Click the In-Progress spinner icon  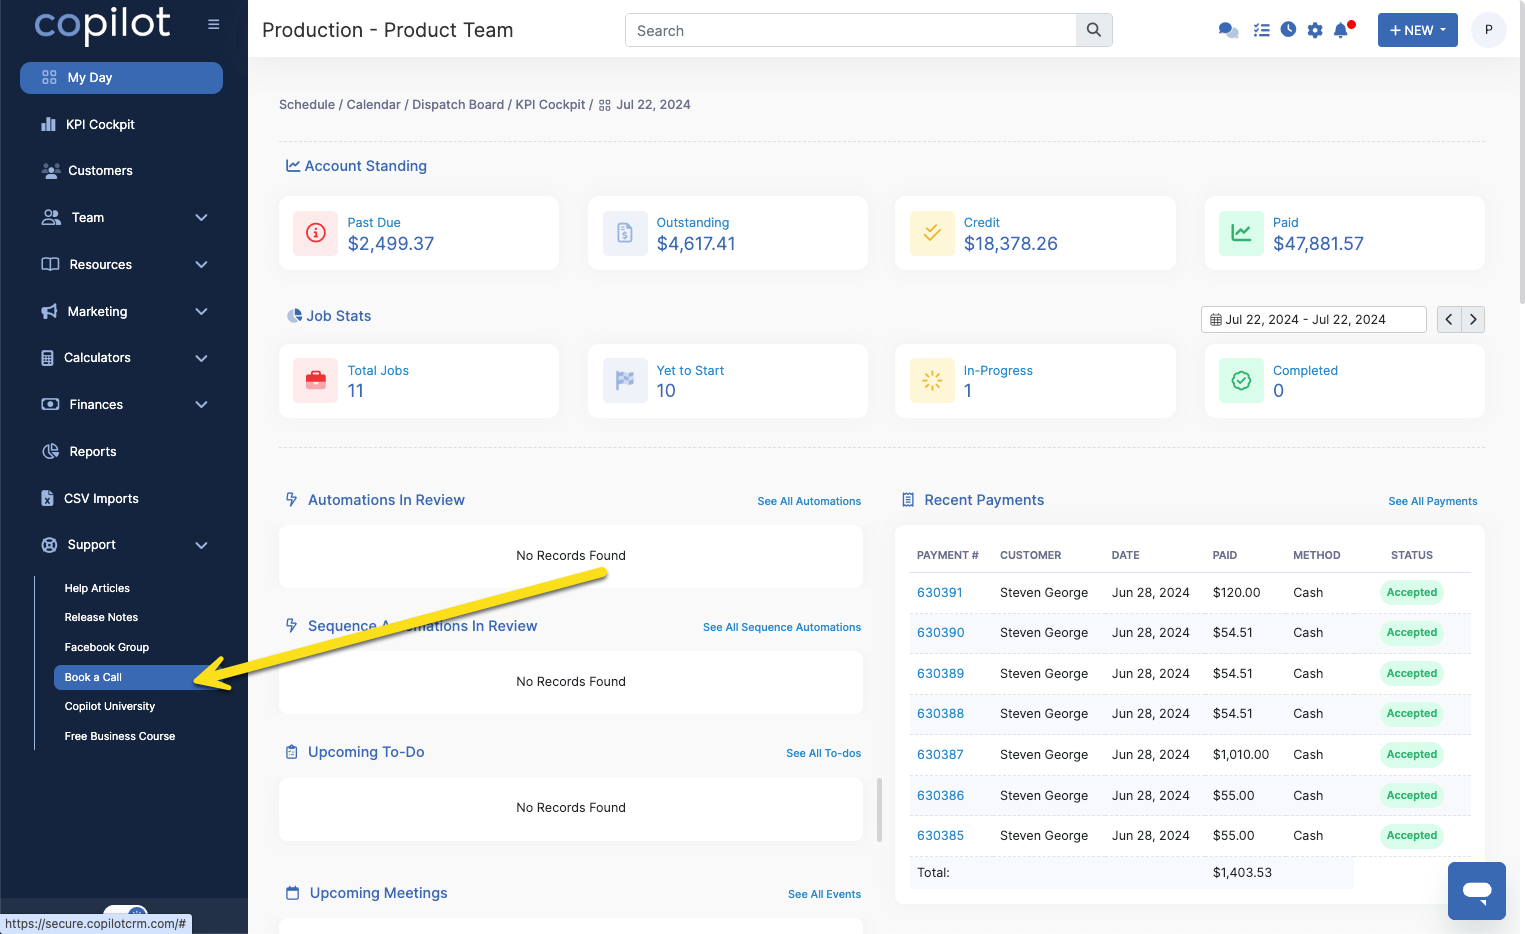tap(932, 381)
